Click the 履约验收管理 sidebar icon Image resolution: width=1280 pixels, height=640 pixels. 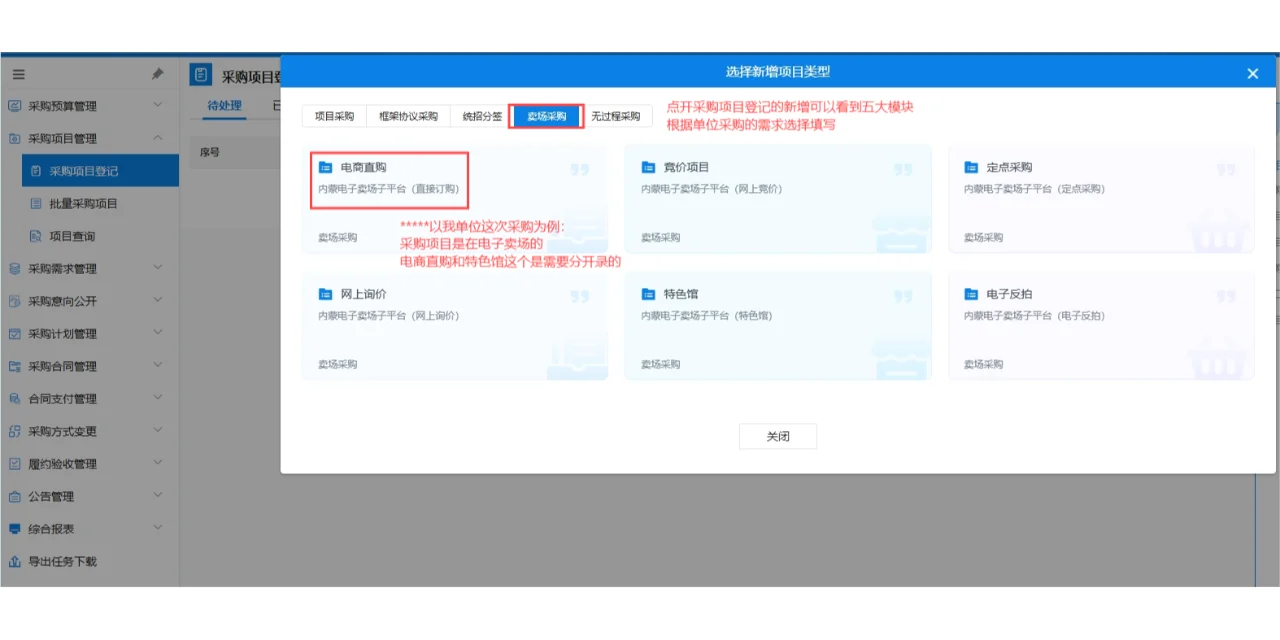click(x=15, y=464)
